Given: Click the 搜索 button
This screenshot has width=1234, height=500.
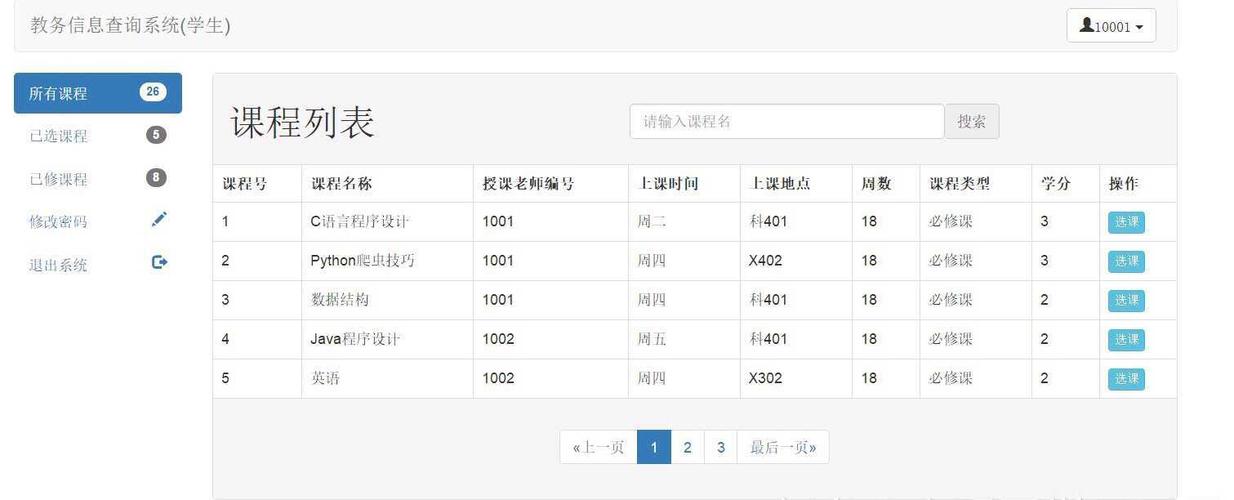Looking at the screenshot, I should tap(972, 121).
